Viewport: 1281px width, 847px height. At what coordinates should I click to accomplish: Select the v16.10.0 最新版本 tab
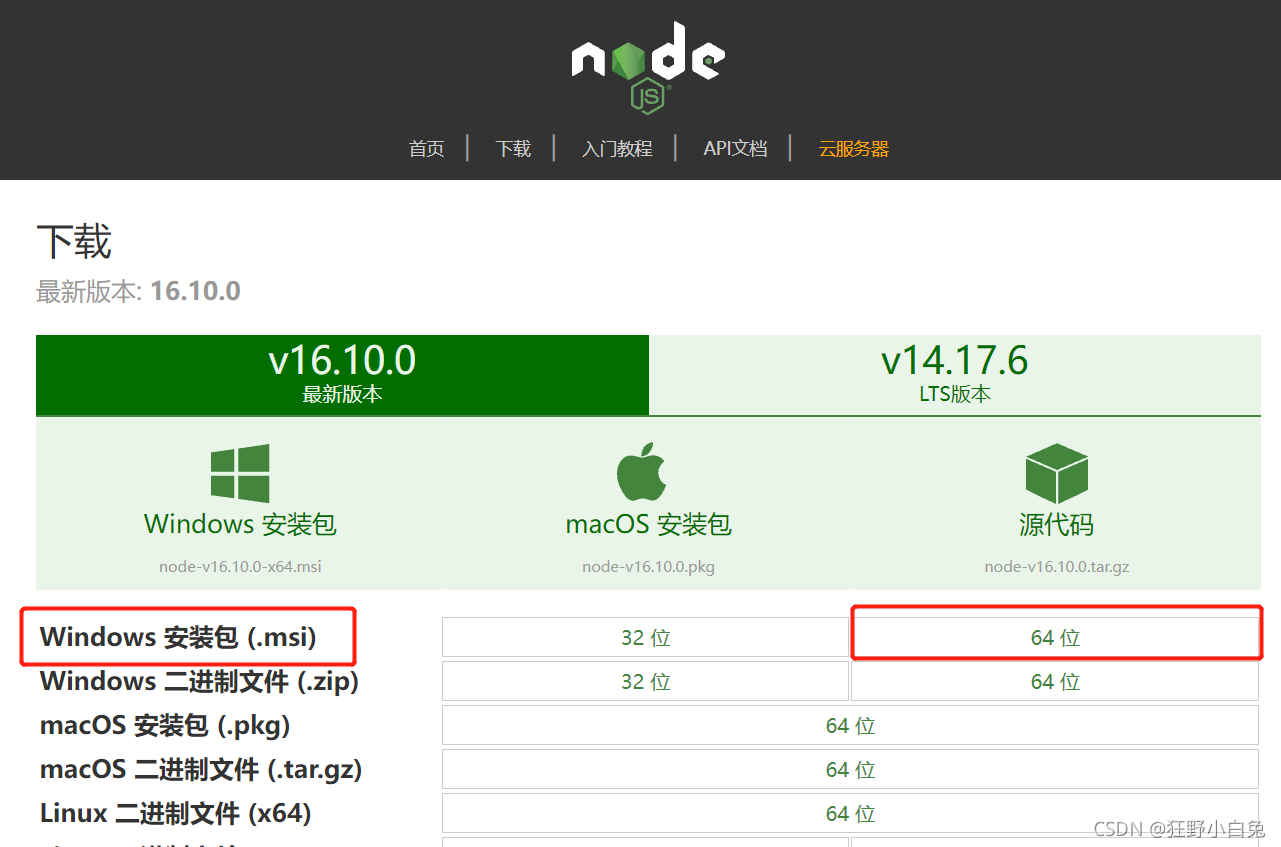(x=342, y=374)
